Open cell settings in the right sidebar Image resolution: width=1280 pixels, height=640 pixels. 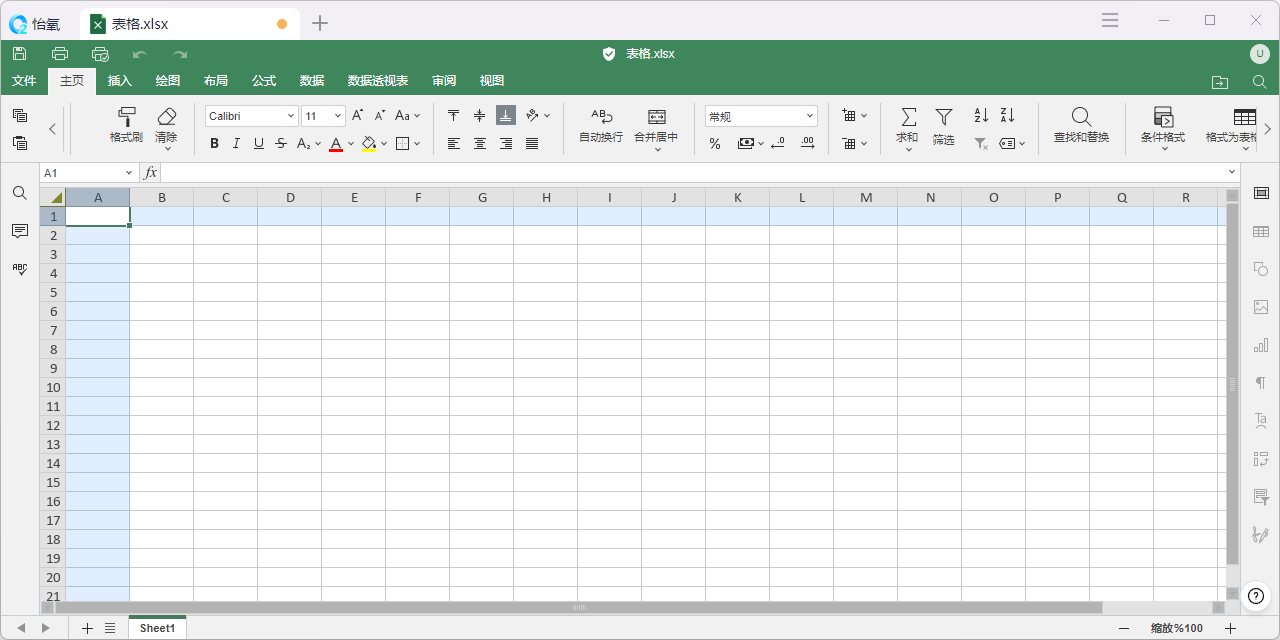click(x=1261, y=193)
